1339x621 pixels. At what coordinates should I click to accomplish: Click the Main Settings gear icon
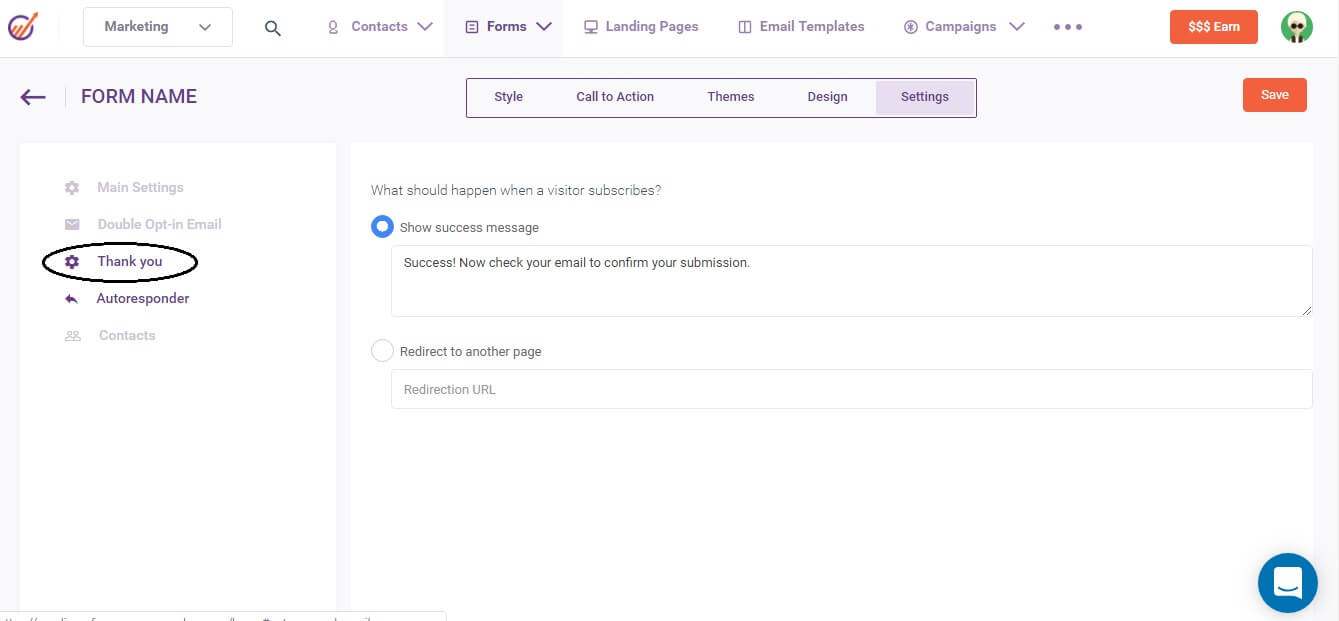click(72, 188)
